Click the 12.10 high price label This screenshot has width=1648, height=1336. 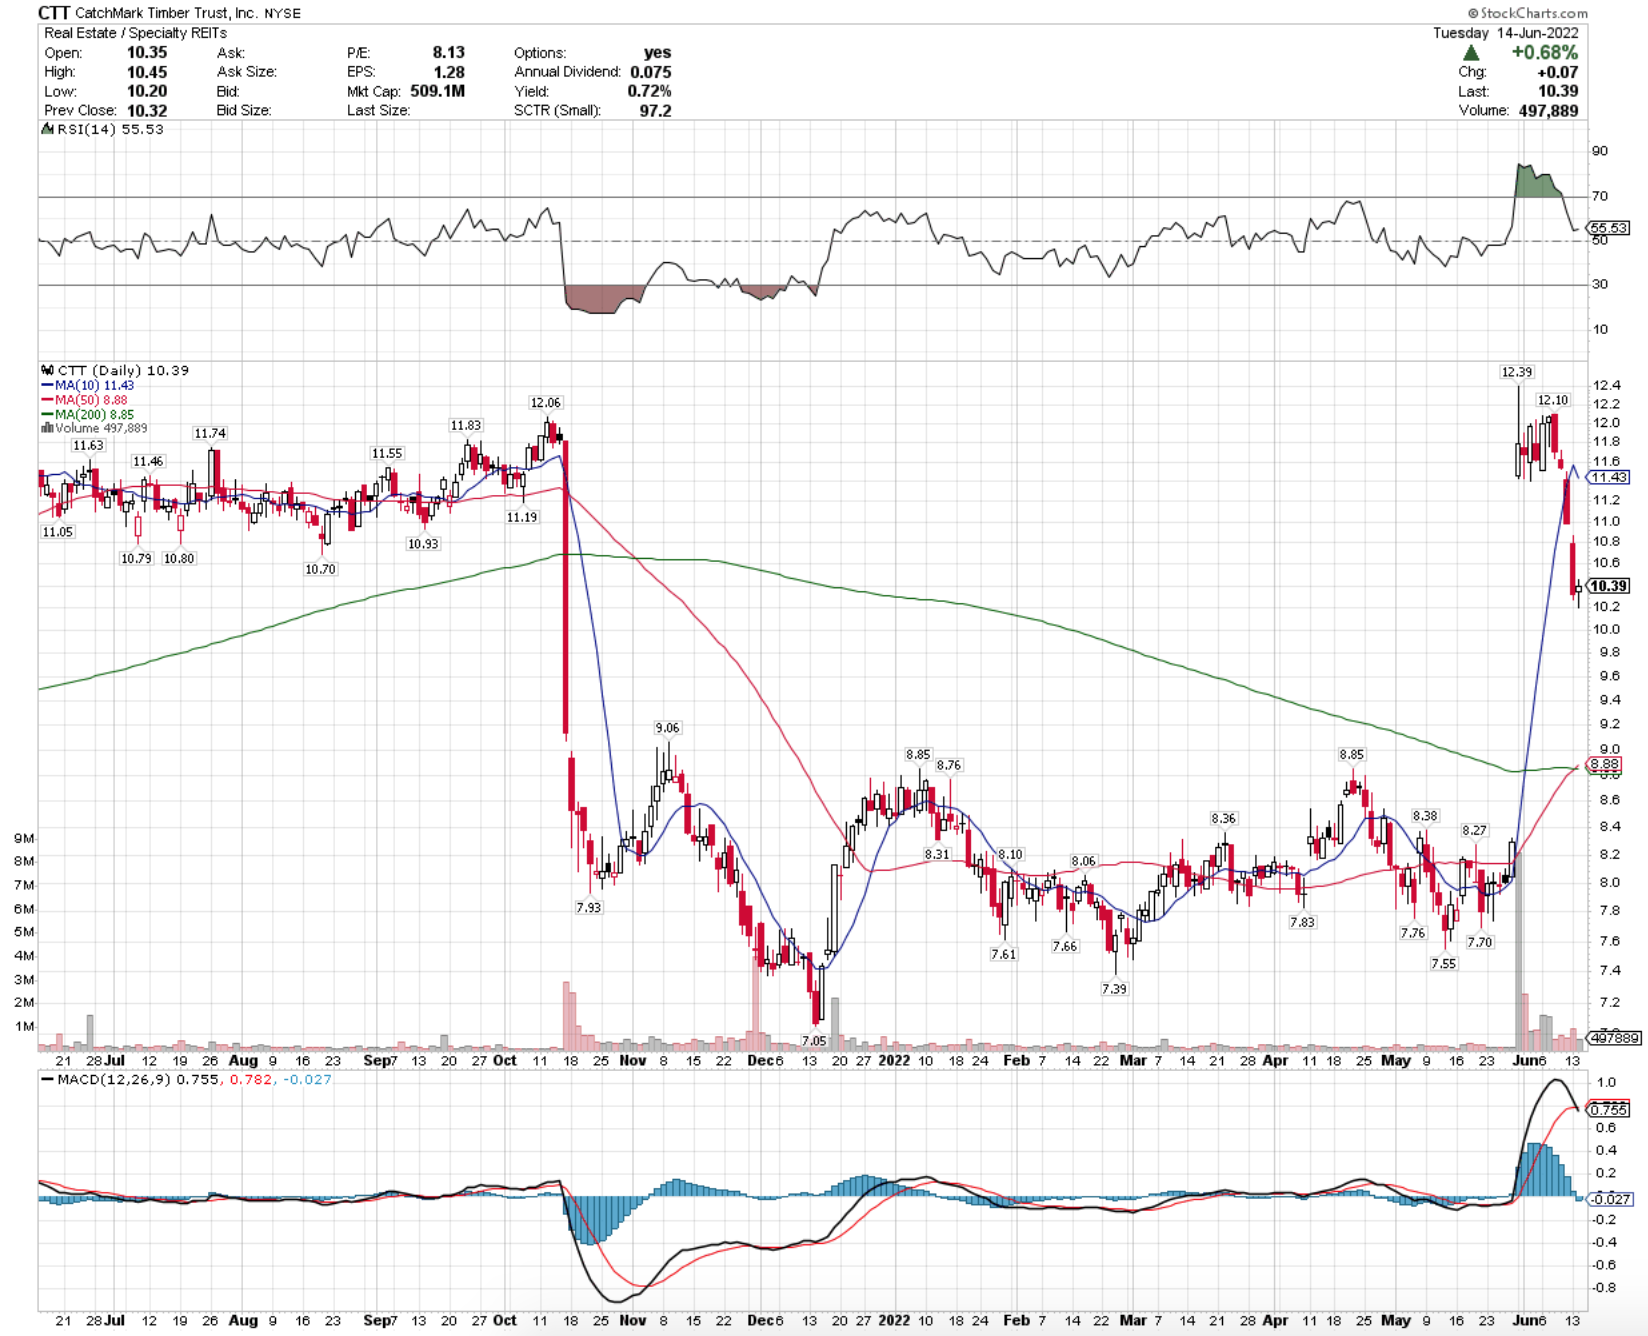tap(1553, 400)
